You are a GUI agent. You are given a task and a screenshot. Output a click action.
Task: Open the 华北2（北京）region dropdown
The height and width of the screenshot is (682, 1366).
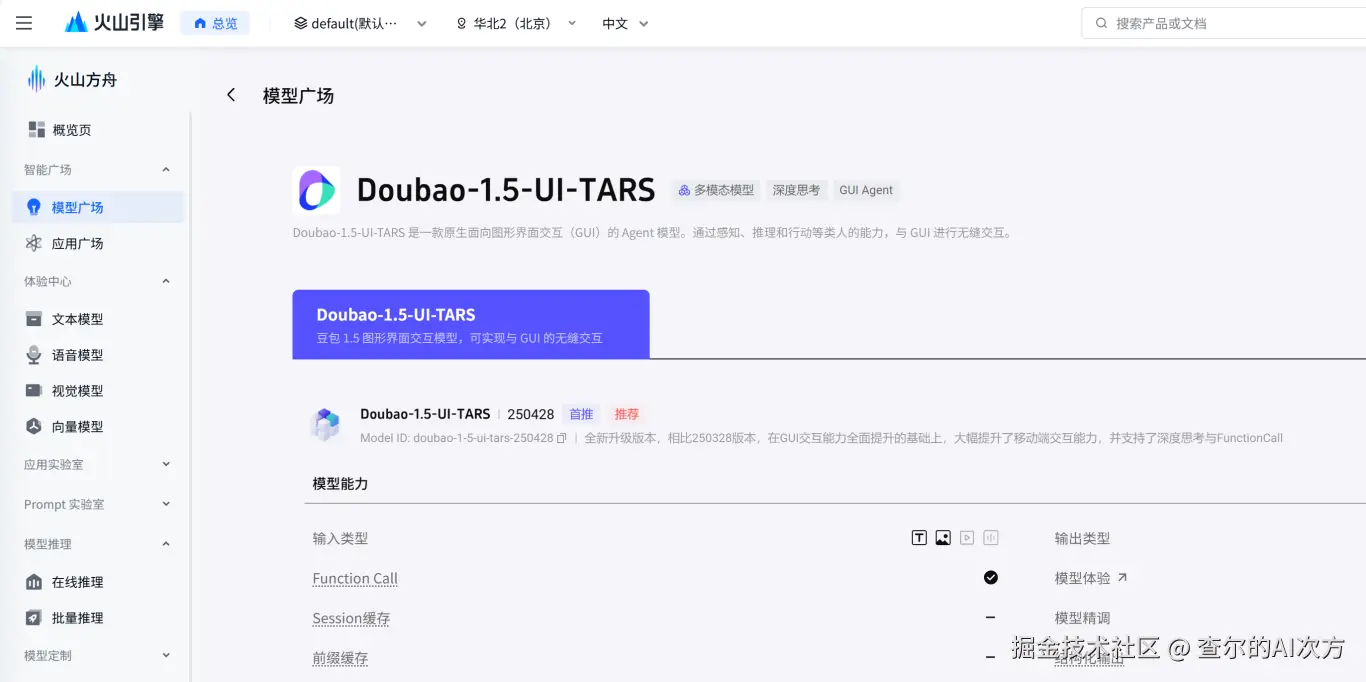click(x=516, y=23)
